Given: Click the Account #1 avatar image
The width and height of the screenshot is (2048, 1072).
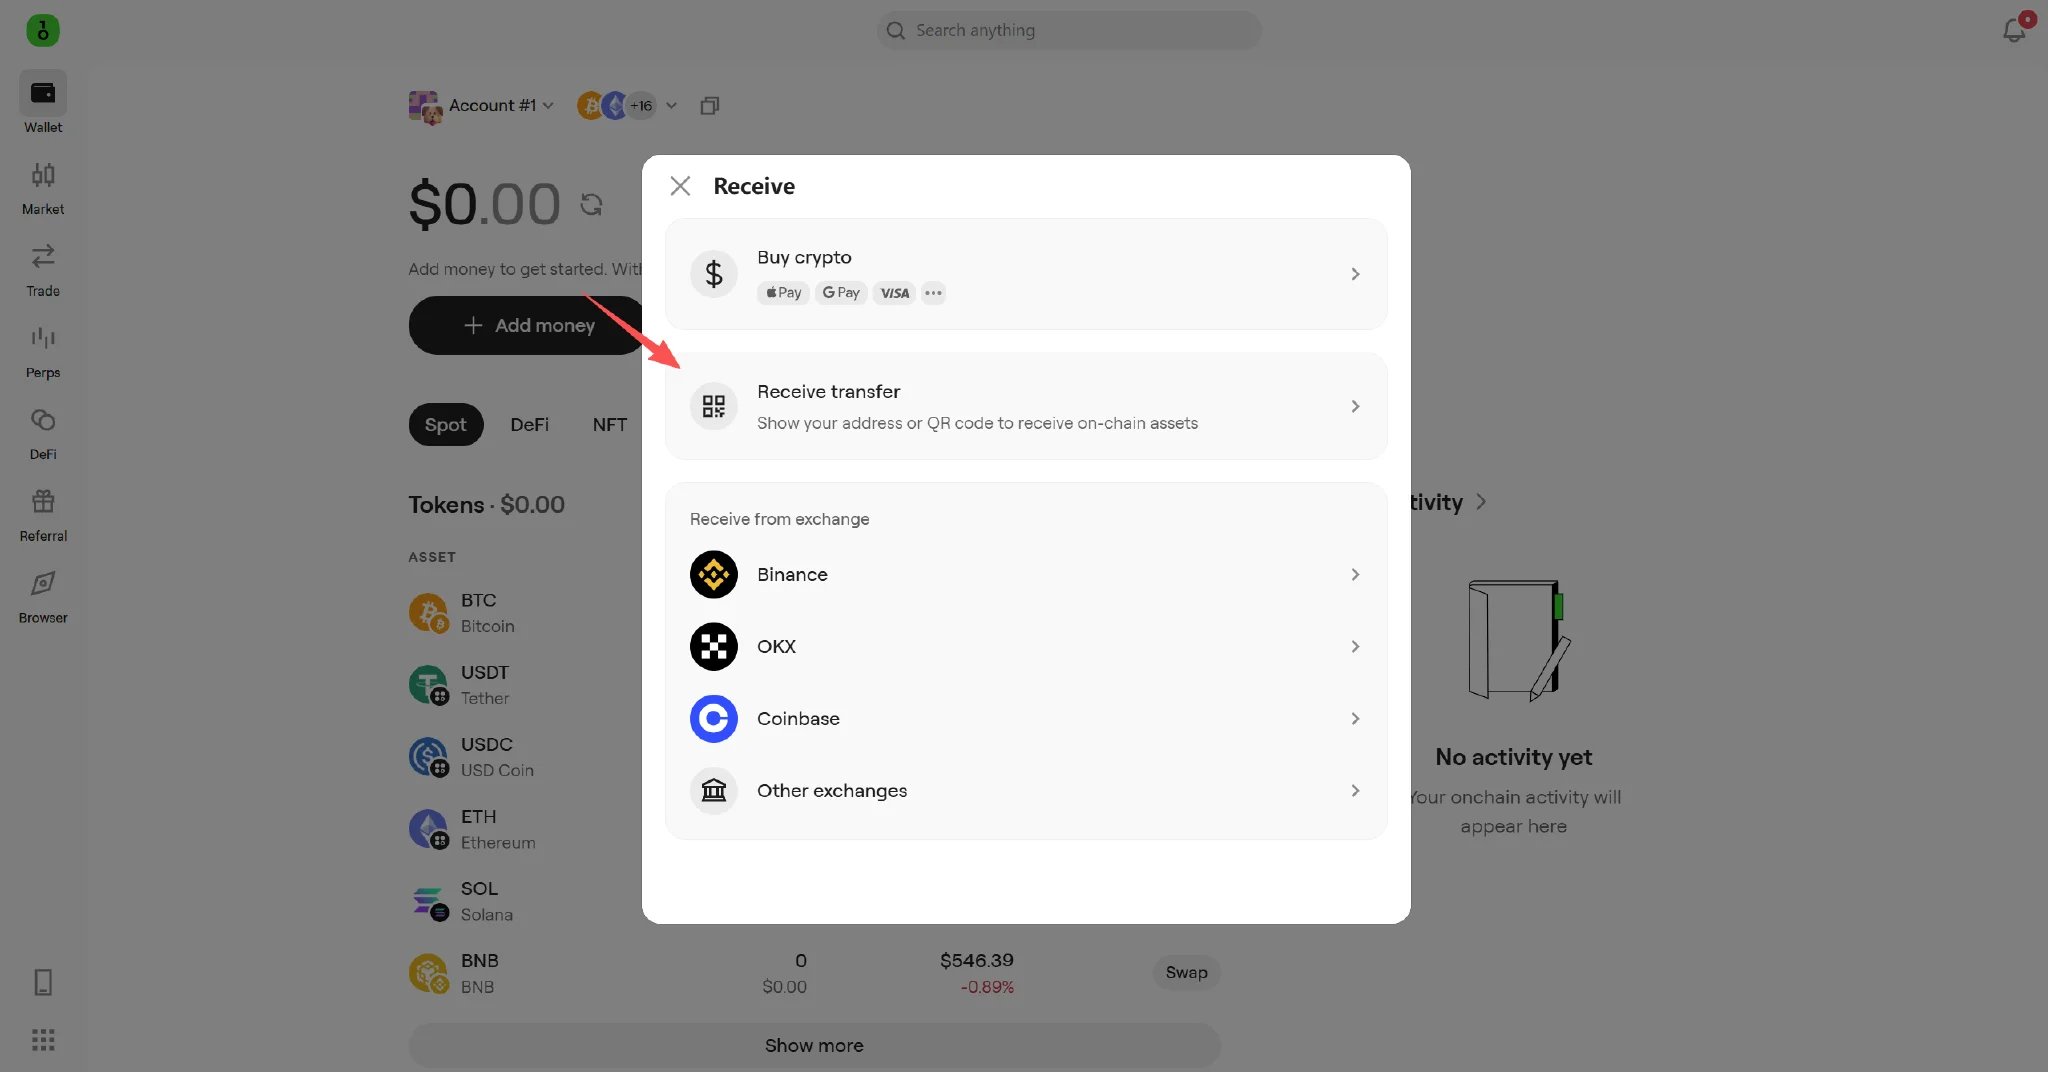Looking at the screenshot, I should click(425, 106).
